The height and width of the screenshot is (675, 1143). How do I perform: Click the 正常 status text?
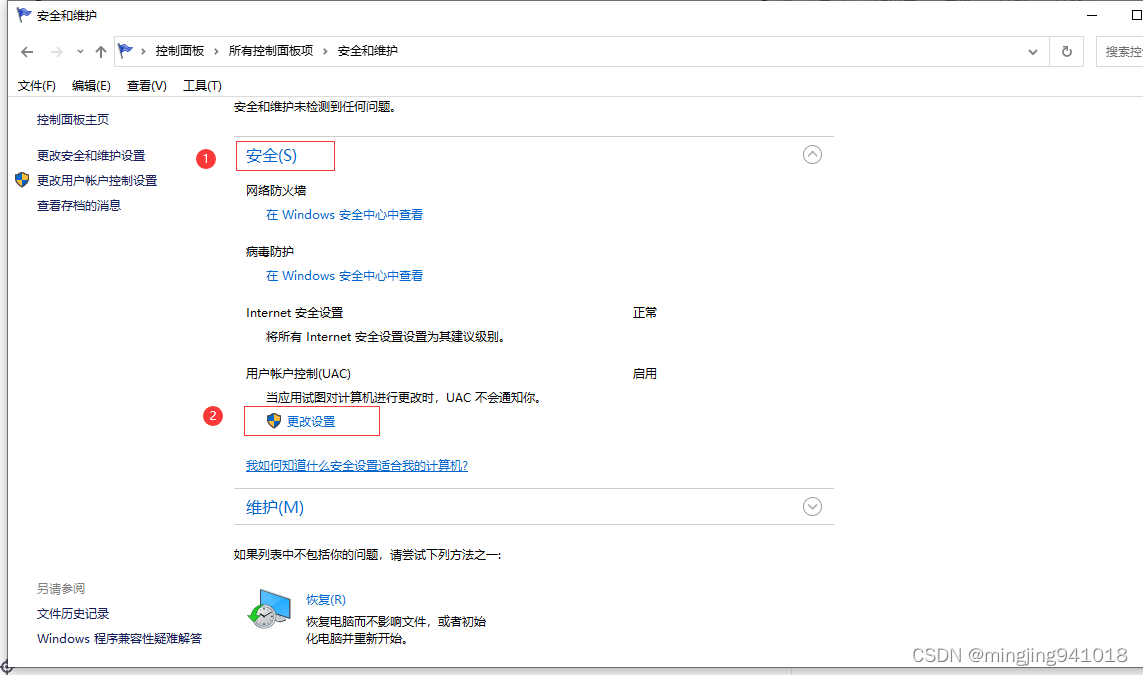(x=644, y=313)
